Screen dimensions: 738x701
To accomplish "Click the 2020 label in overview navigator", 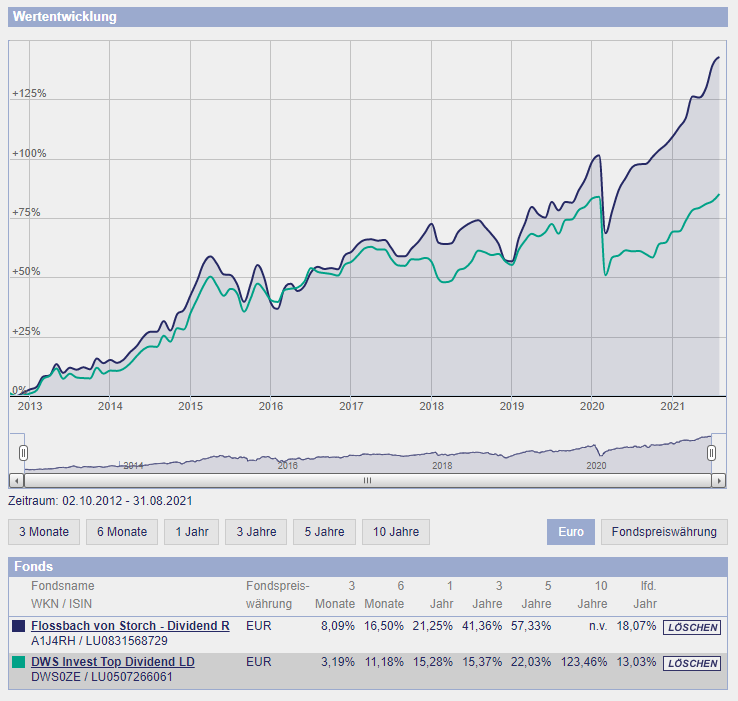I will click(x=596, y=466).
